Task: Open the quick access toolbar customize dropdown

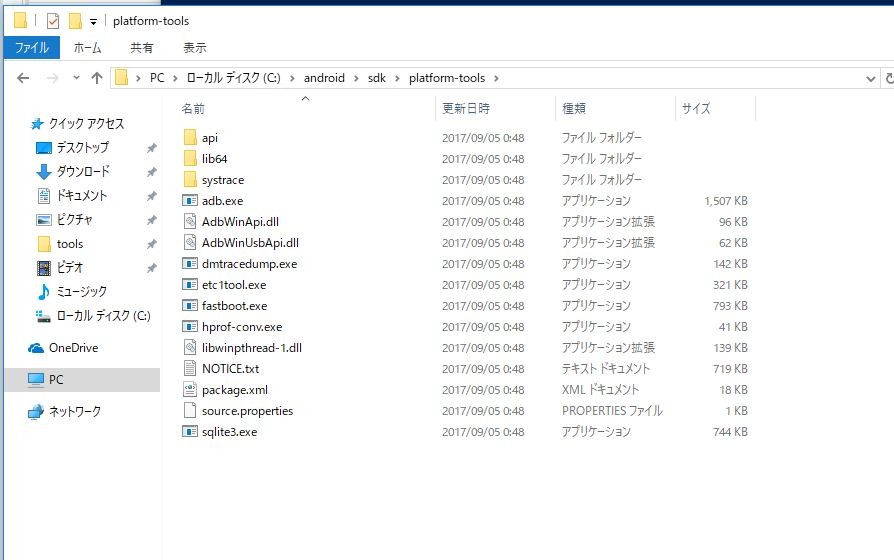Action: (x=93, y=22)
